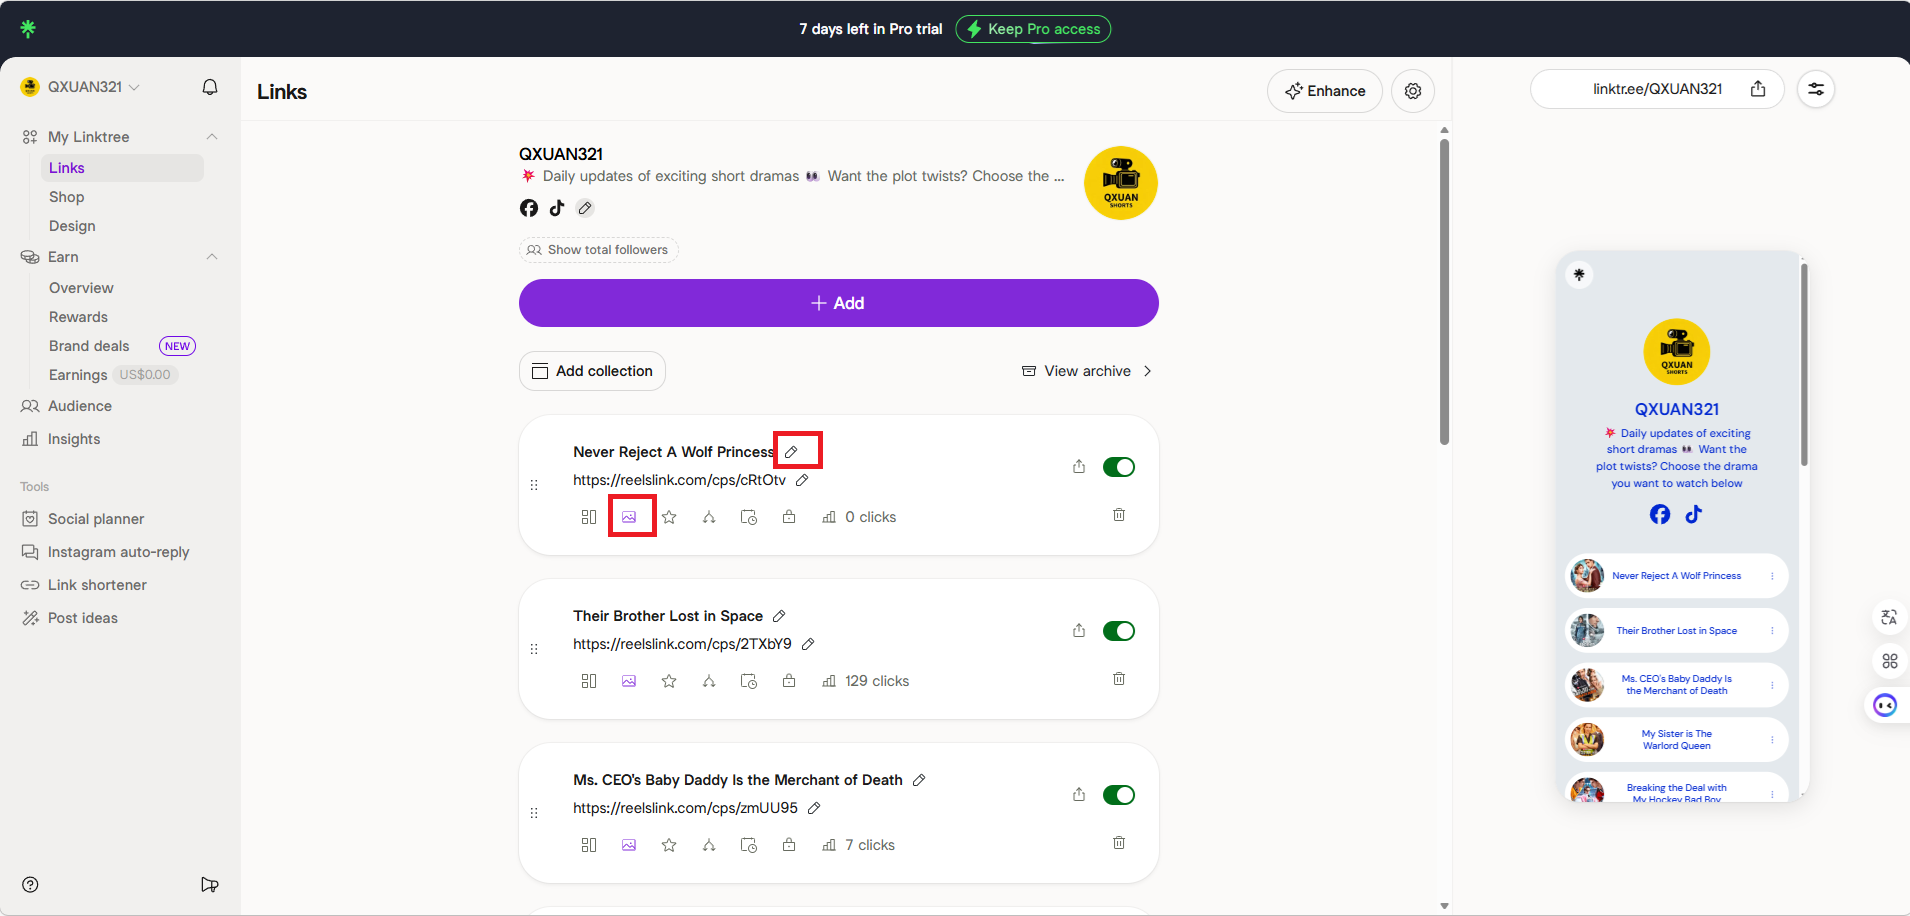Screen dimensions: 1910x916
Task: Turn off Ms. CEO's Baby Daddy link toggle
Action: [x=1118, y=795]
